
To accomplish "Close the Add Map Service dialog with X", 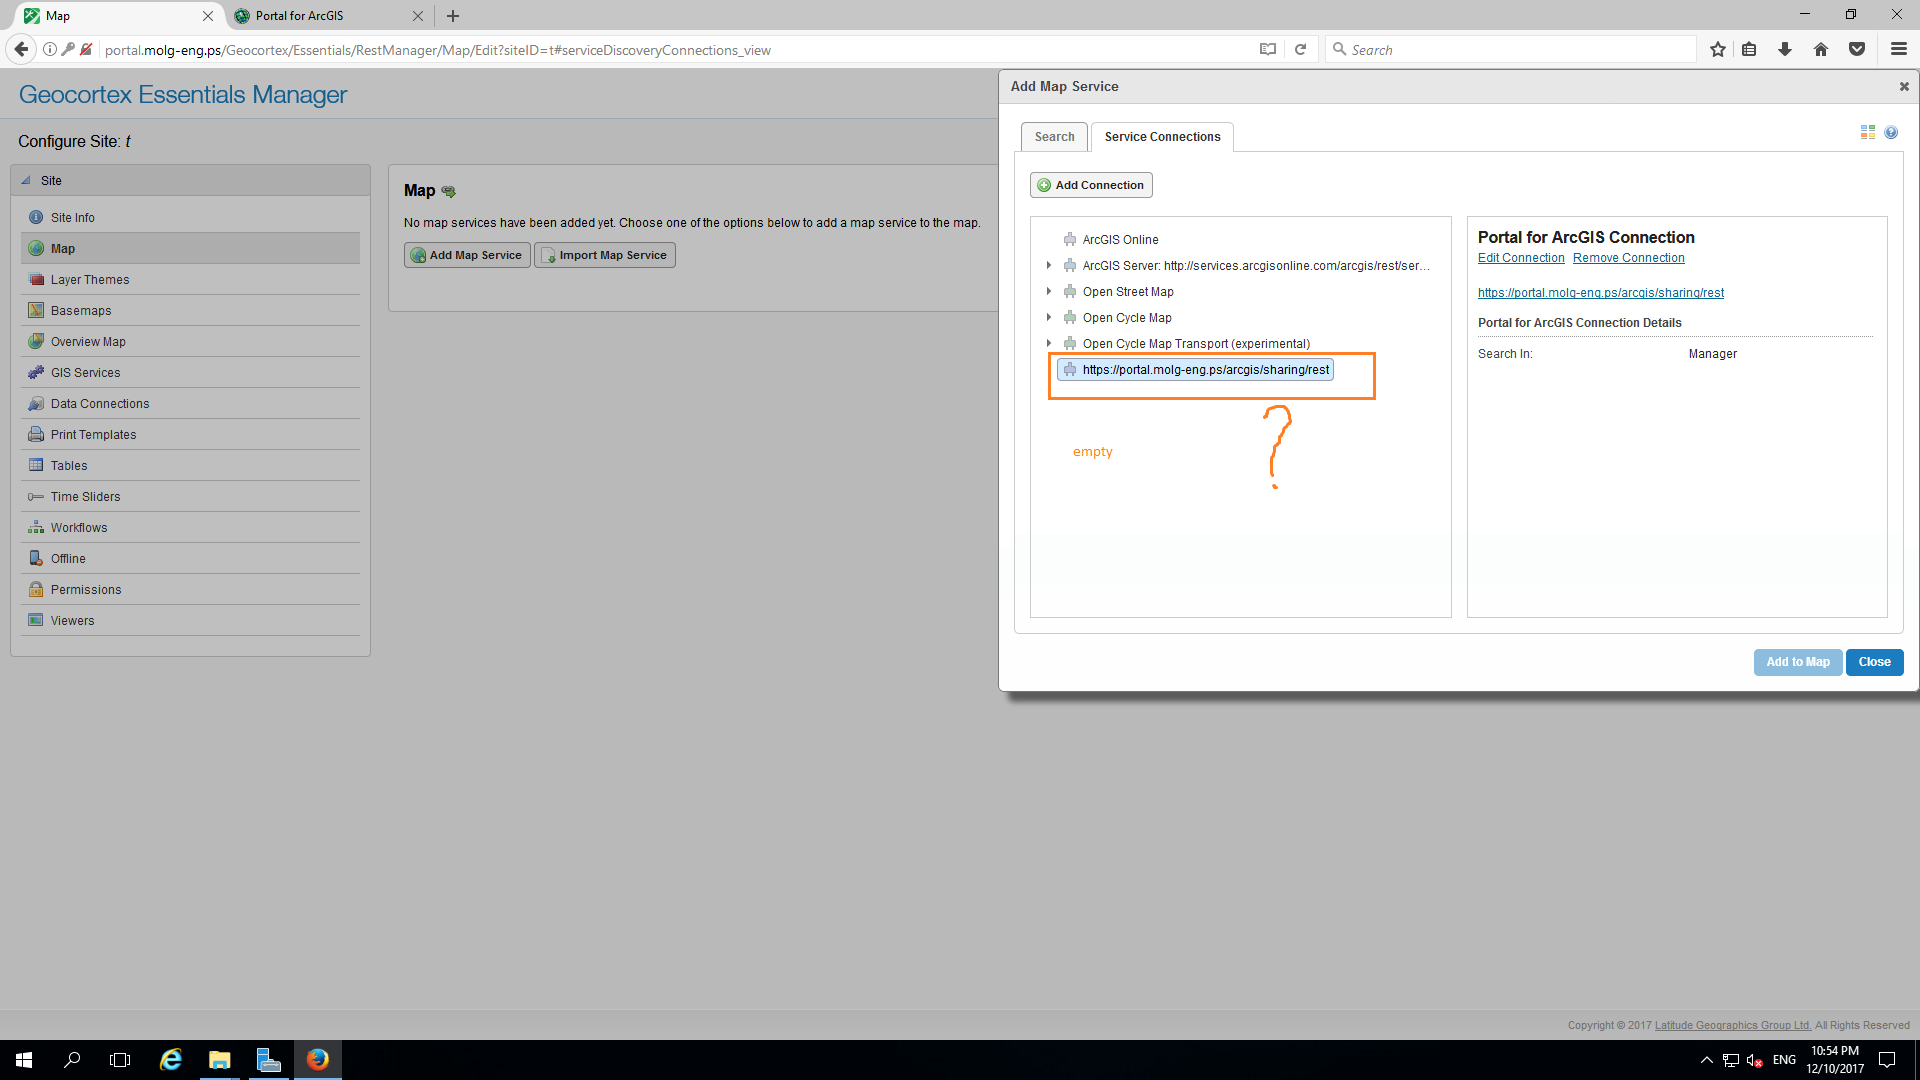I will [1904, 87].
